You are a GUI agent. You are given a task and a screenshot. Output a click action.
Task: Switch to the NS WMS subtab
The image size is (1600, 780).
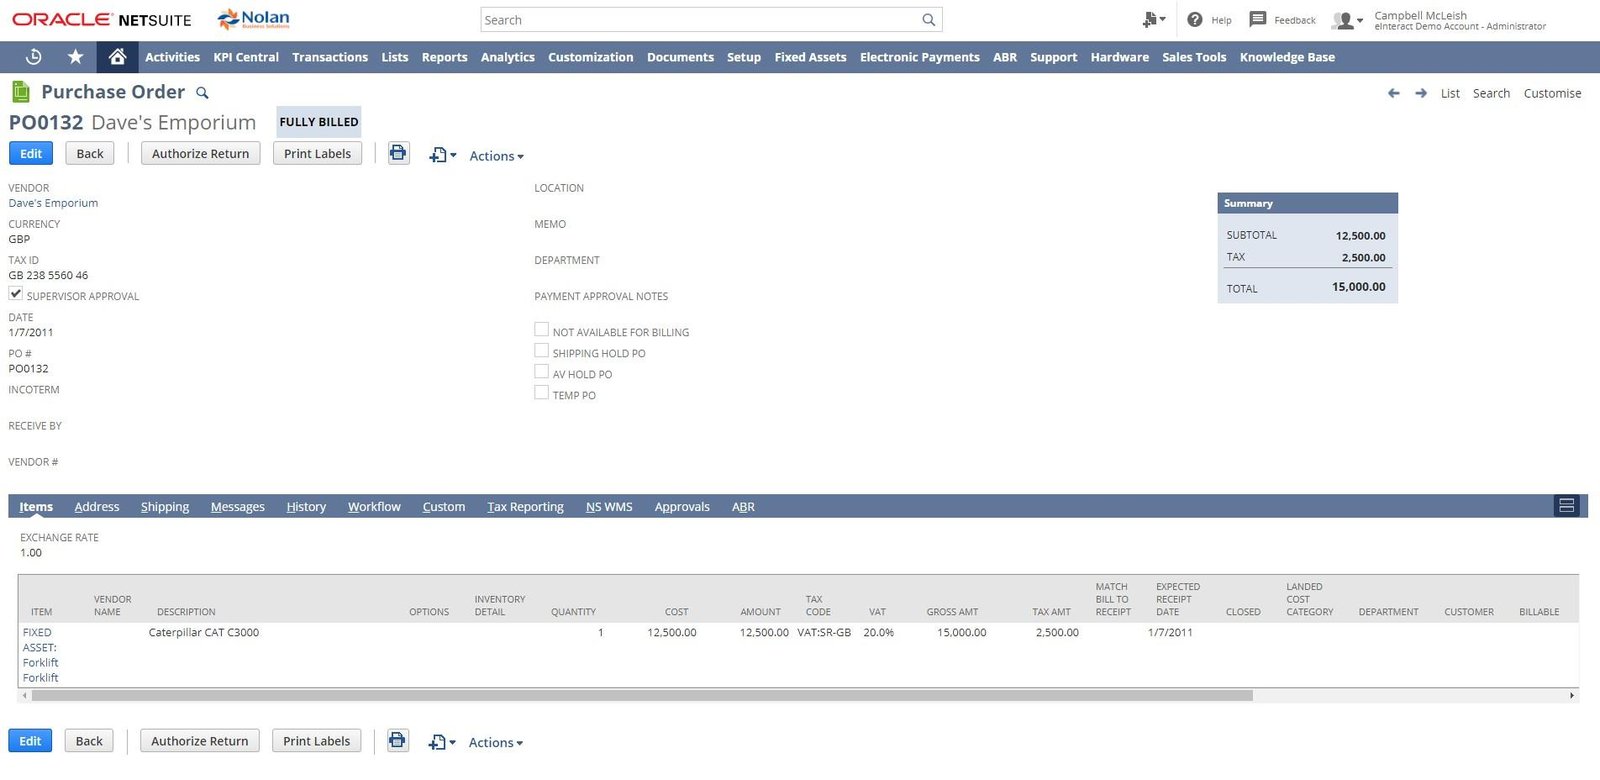[x=609, y=507]
